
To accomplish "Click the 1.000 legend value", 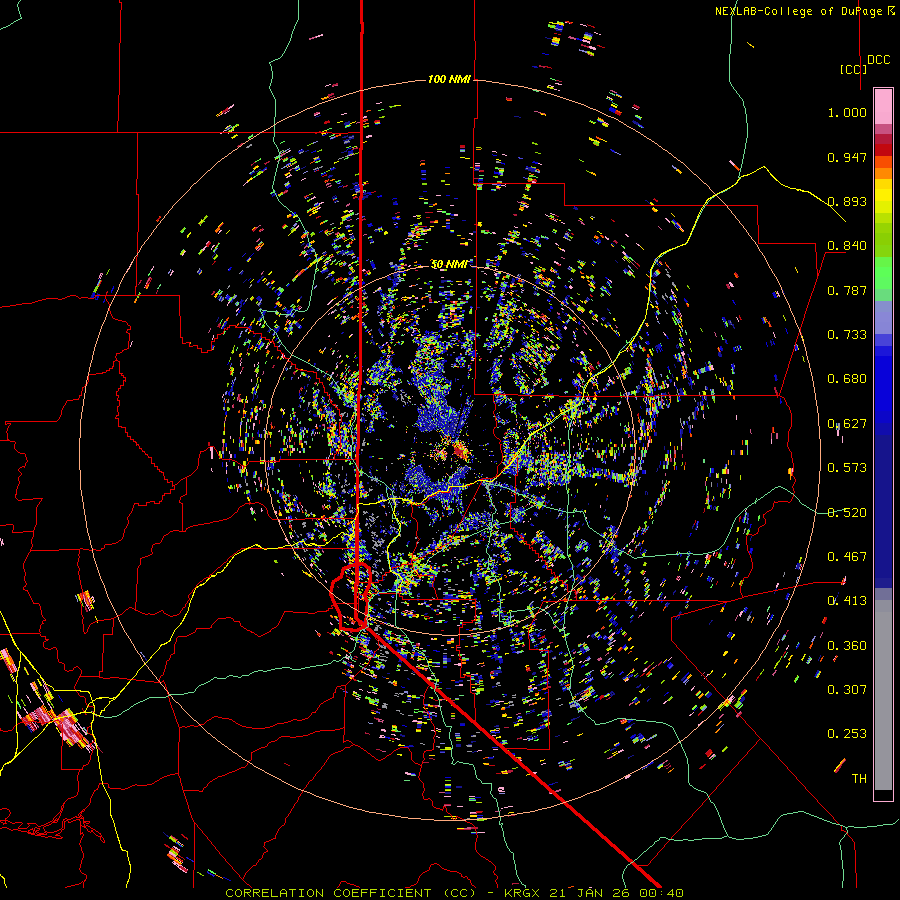I will 847,112.
